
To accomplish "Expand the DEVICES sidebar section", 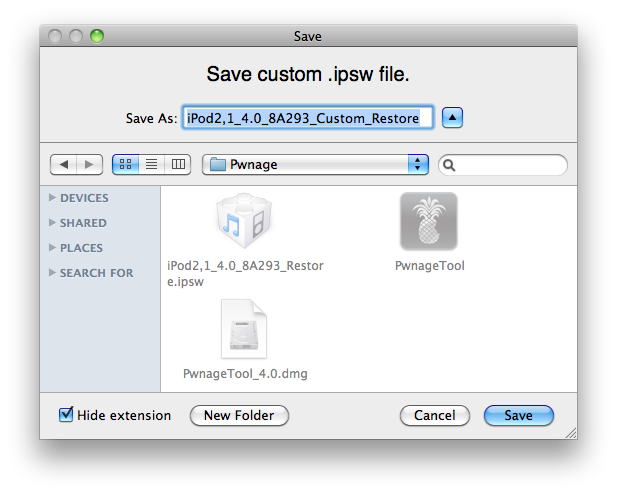I will pos(53,198).
